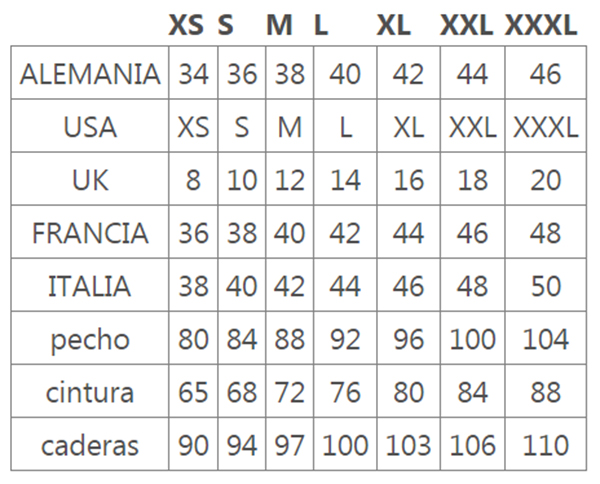Image resolution: width=600 pixels, height=484 pixels.
Task: Click the FRANCIA row label
Action: 90,233
